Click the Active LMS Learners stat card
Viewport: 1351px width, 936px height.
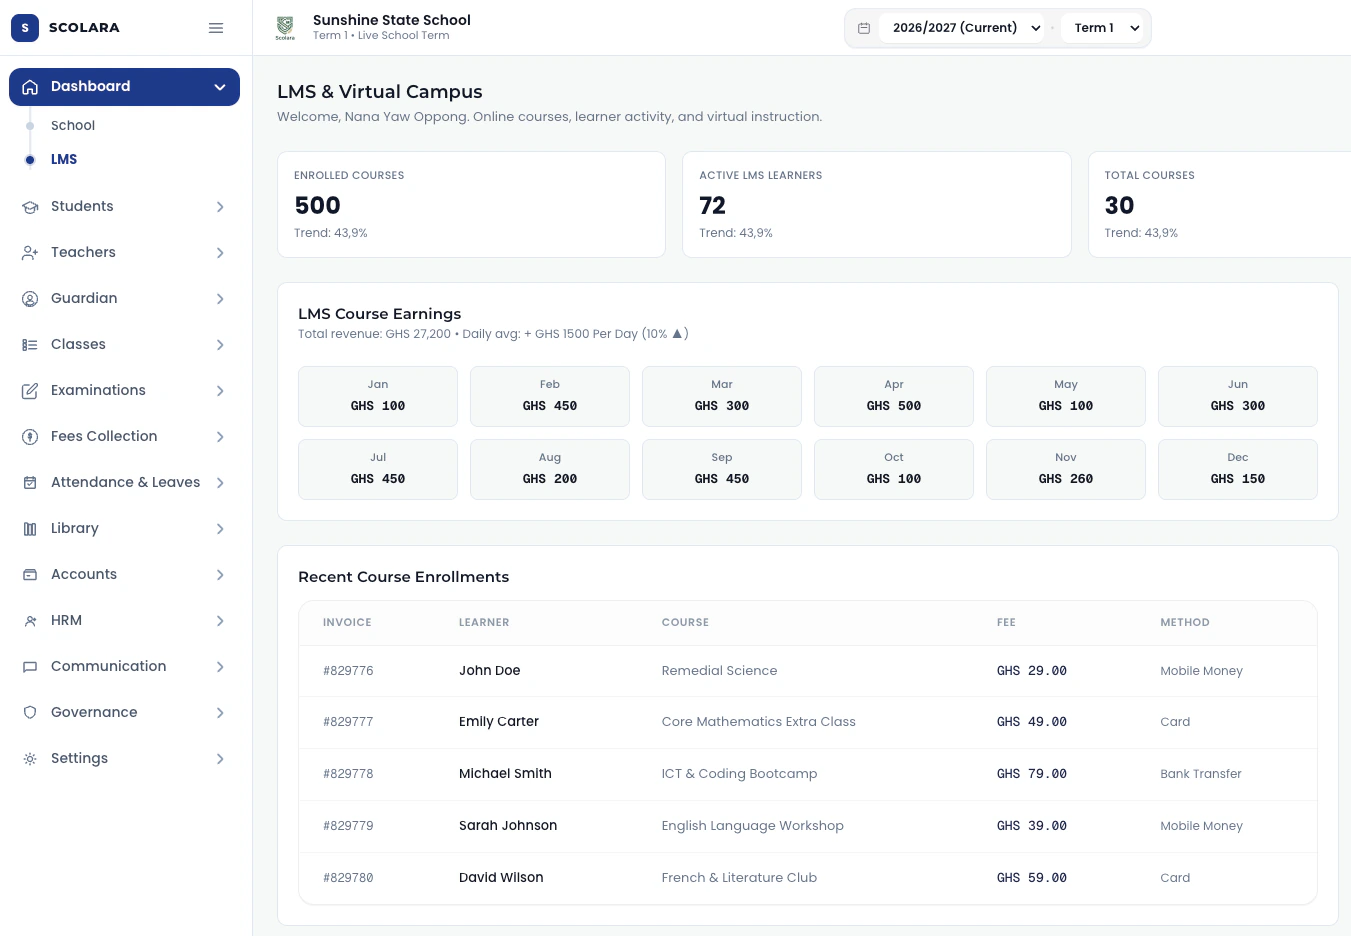coord(877,205)
